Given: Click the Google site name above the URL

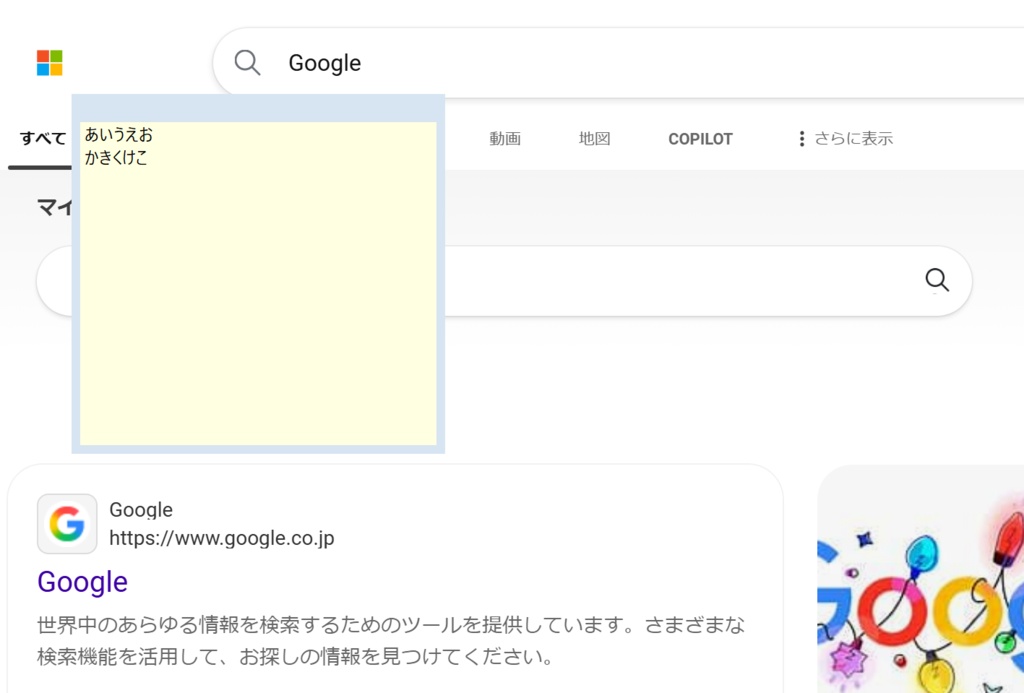Looking at the screenshot, I should click(141, 509).
